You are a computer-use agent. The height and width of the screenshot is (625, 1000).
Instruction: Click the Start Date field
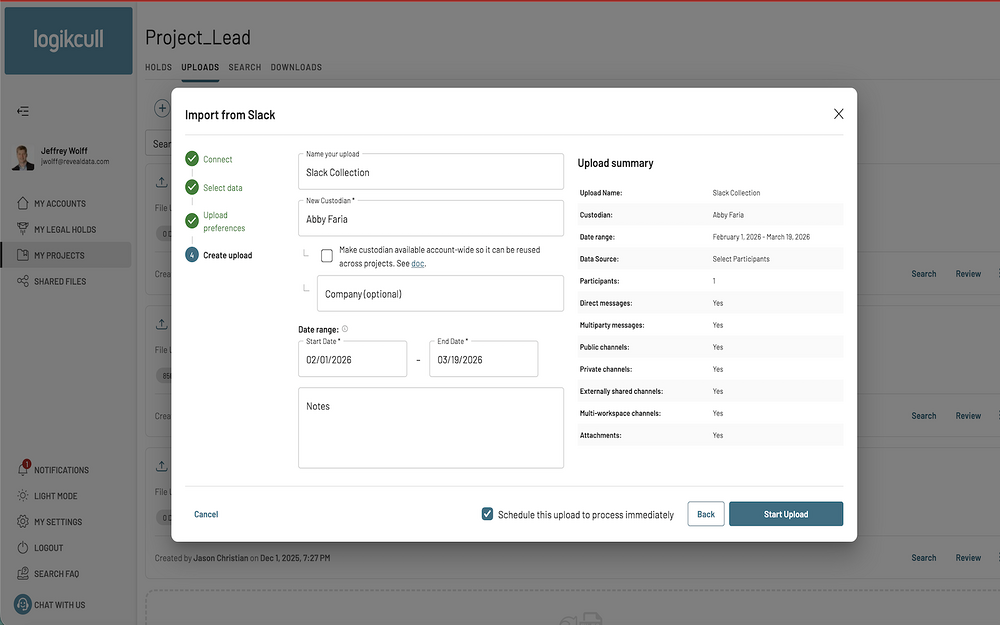(353, 358)
